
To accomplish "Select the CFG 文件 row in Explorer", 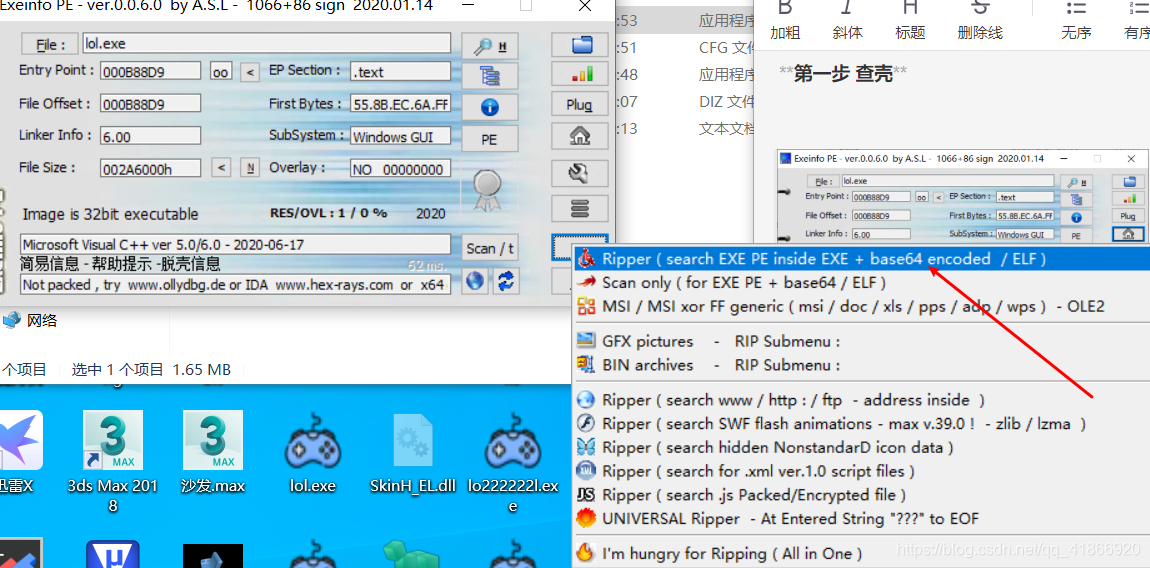I will tap(685, 48).
